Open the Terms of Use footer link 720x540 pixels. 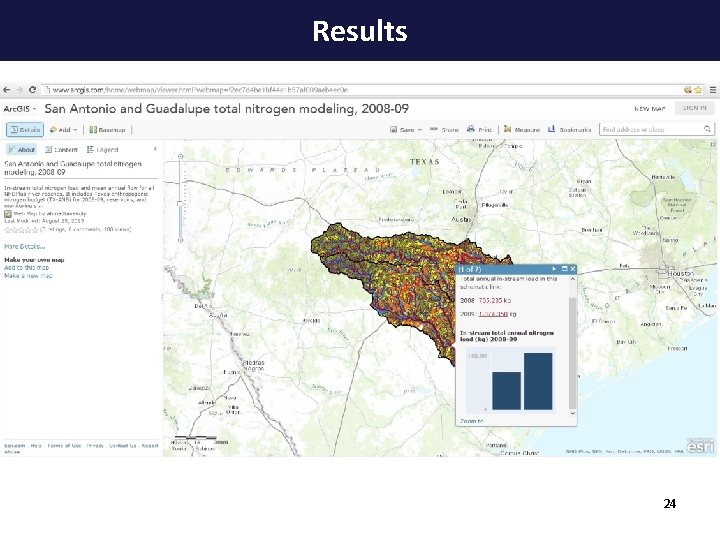(x=64, y=446)
